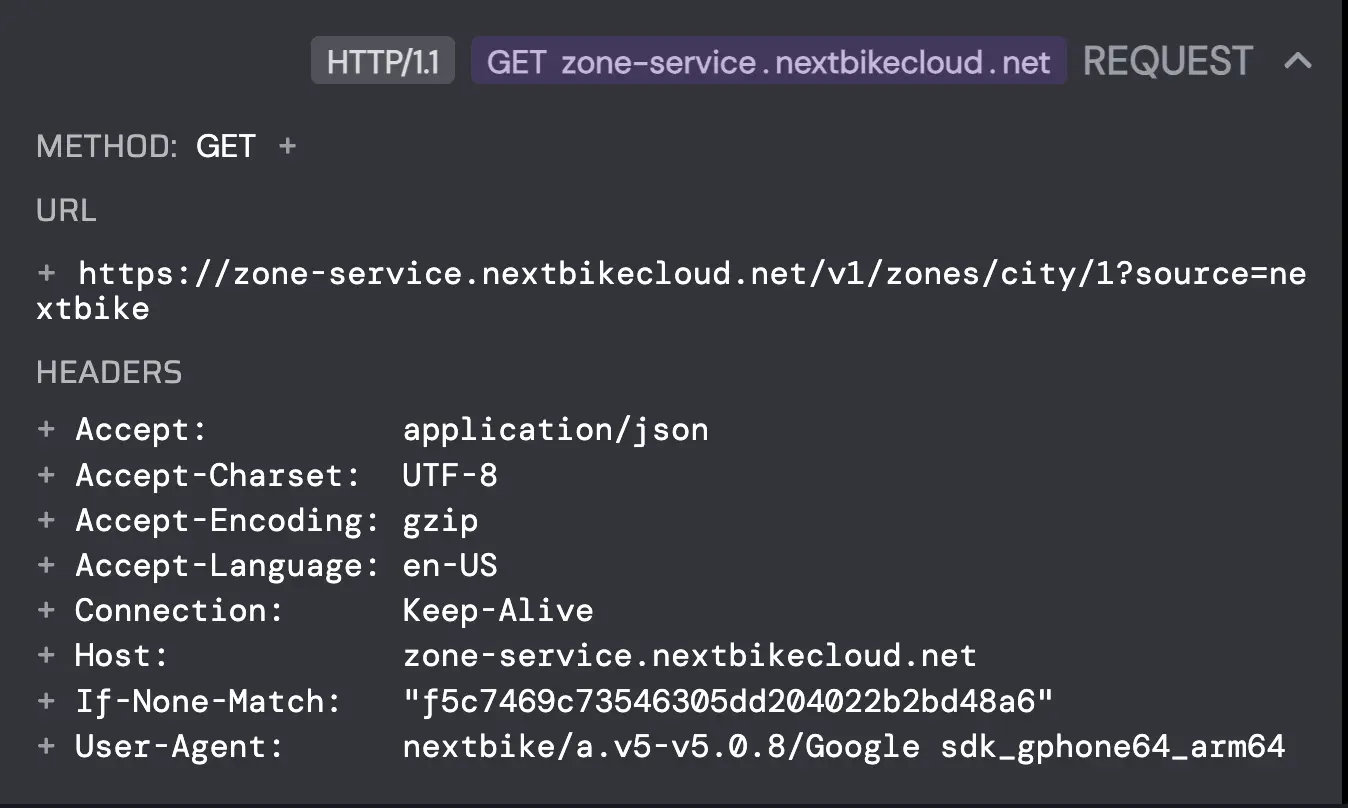Click the plus icon for Accept header
This screenshot has height=808, width=1348.
[x=46, y=429]
